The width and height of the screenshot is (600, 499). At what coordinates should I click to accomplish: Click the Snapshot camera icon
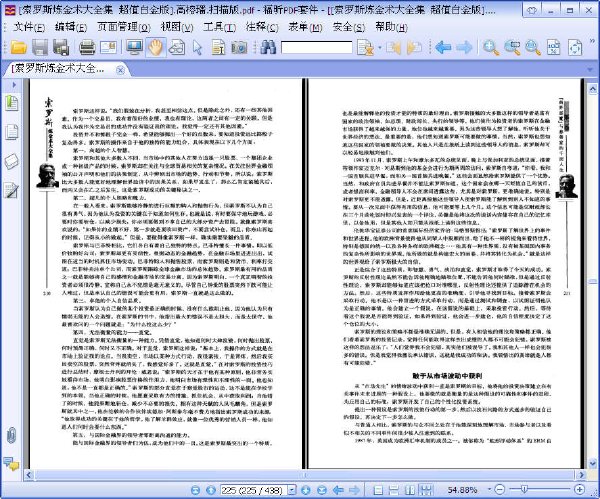pos(239,48)
